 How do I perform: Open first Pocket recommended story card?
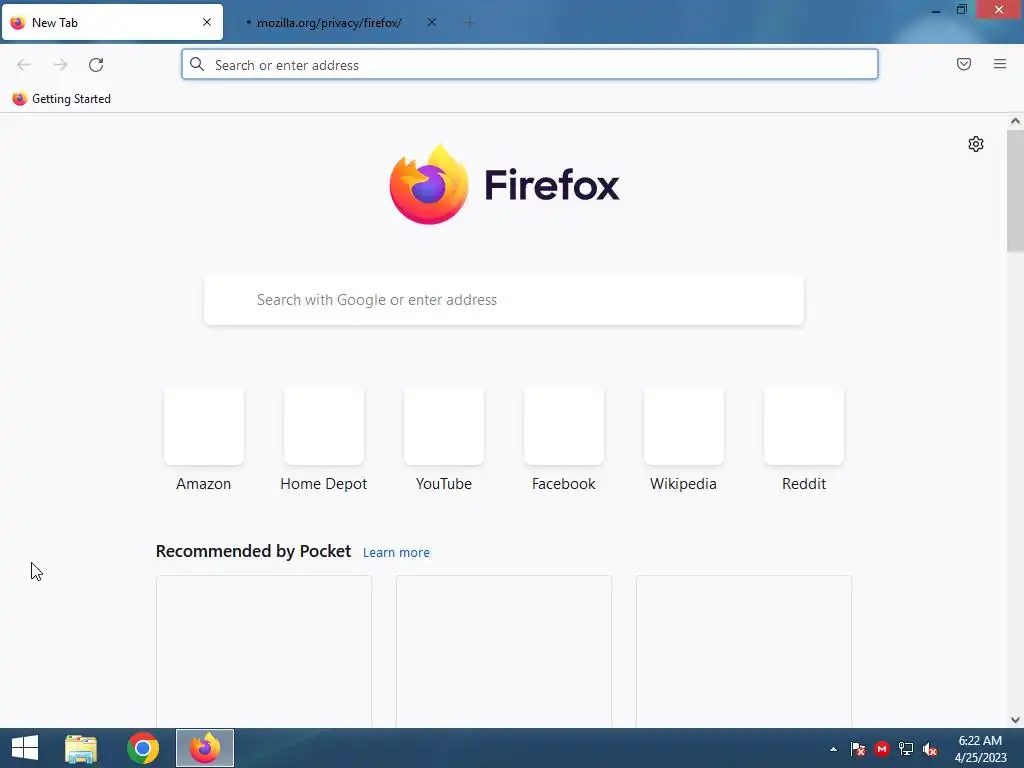(264, 651)
